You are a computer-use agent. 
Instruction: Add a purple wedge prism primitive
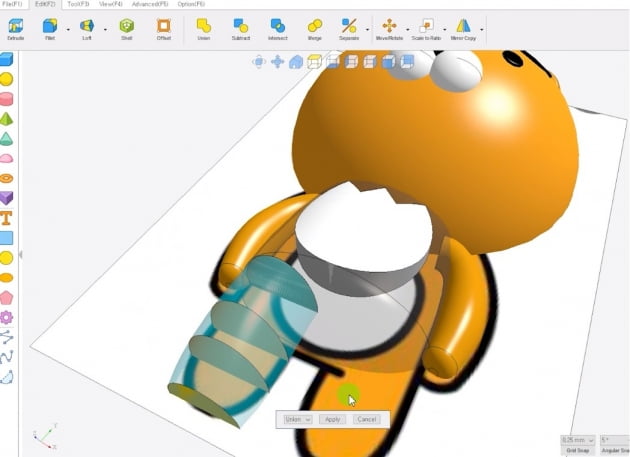[x=6, y=198]
